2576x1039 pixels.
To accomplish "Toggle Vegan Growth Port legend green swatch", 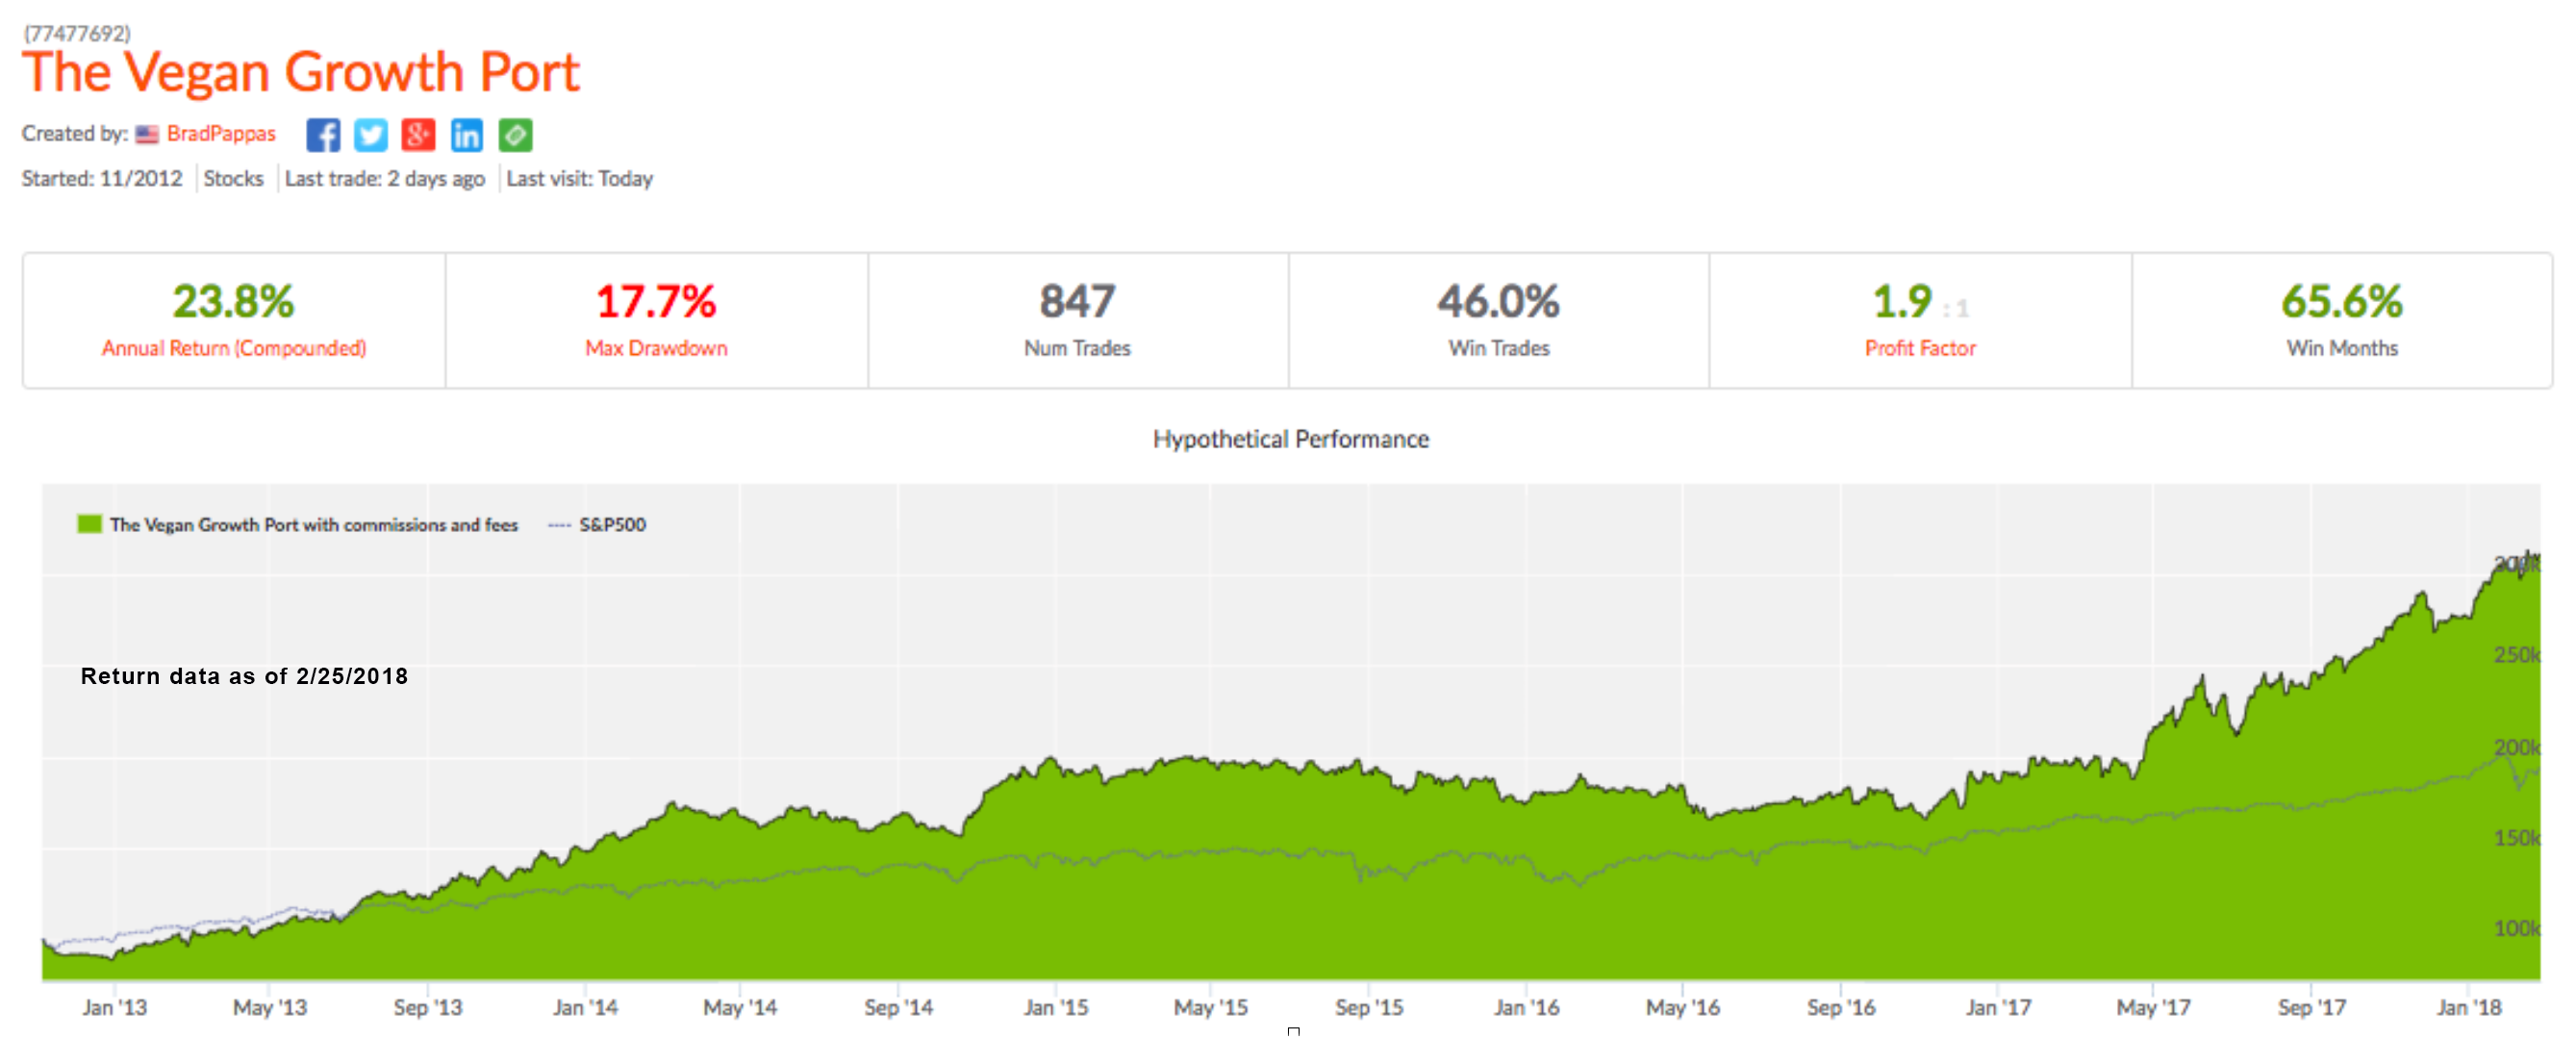I will coord(90,525).
